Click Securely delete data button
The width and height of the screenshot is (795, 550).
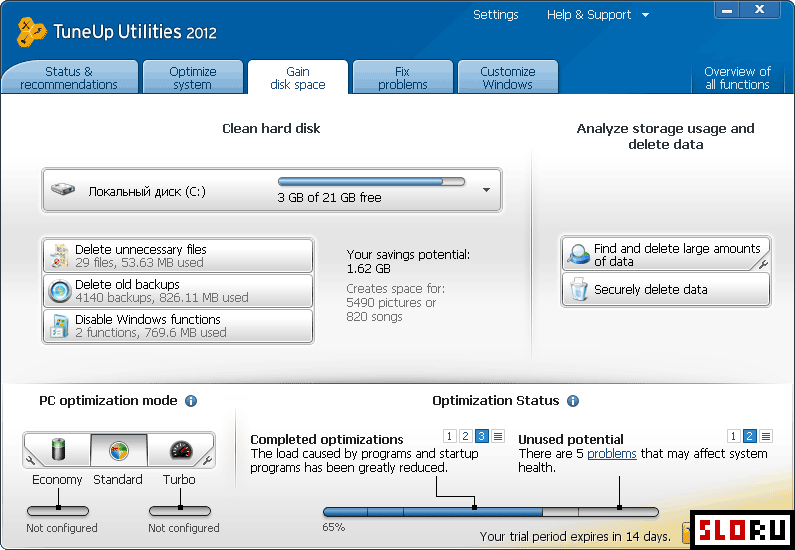coord(666,289)
